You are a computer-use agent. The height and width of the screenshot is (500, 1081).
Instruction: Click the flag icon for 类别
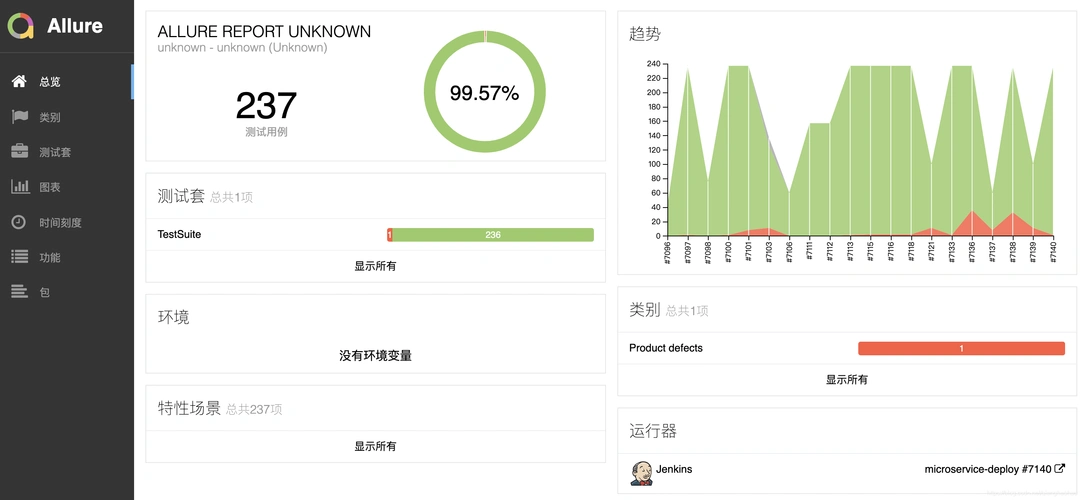click(19, 117)
